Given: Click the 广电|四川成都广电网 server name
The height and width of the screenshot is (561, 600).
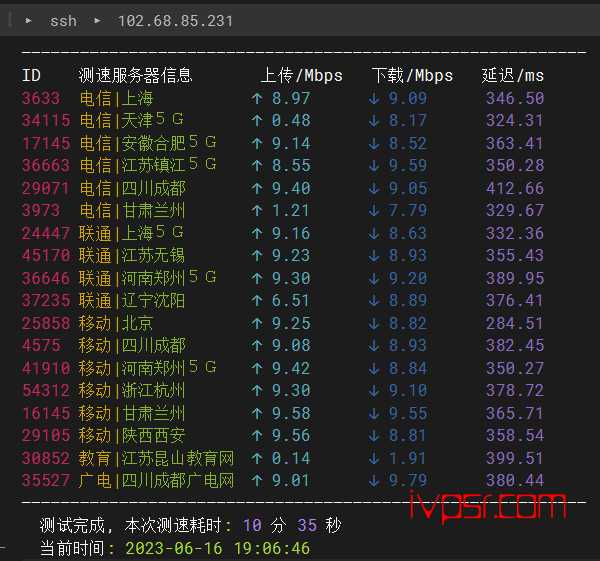Looking at the screenshot, I should (157, 480).
